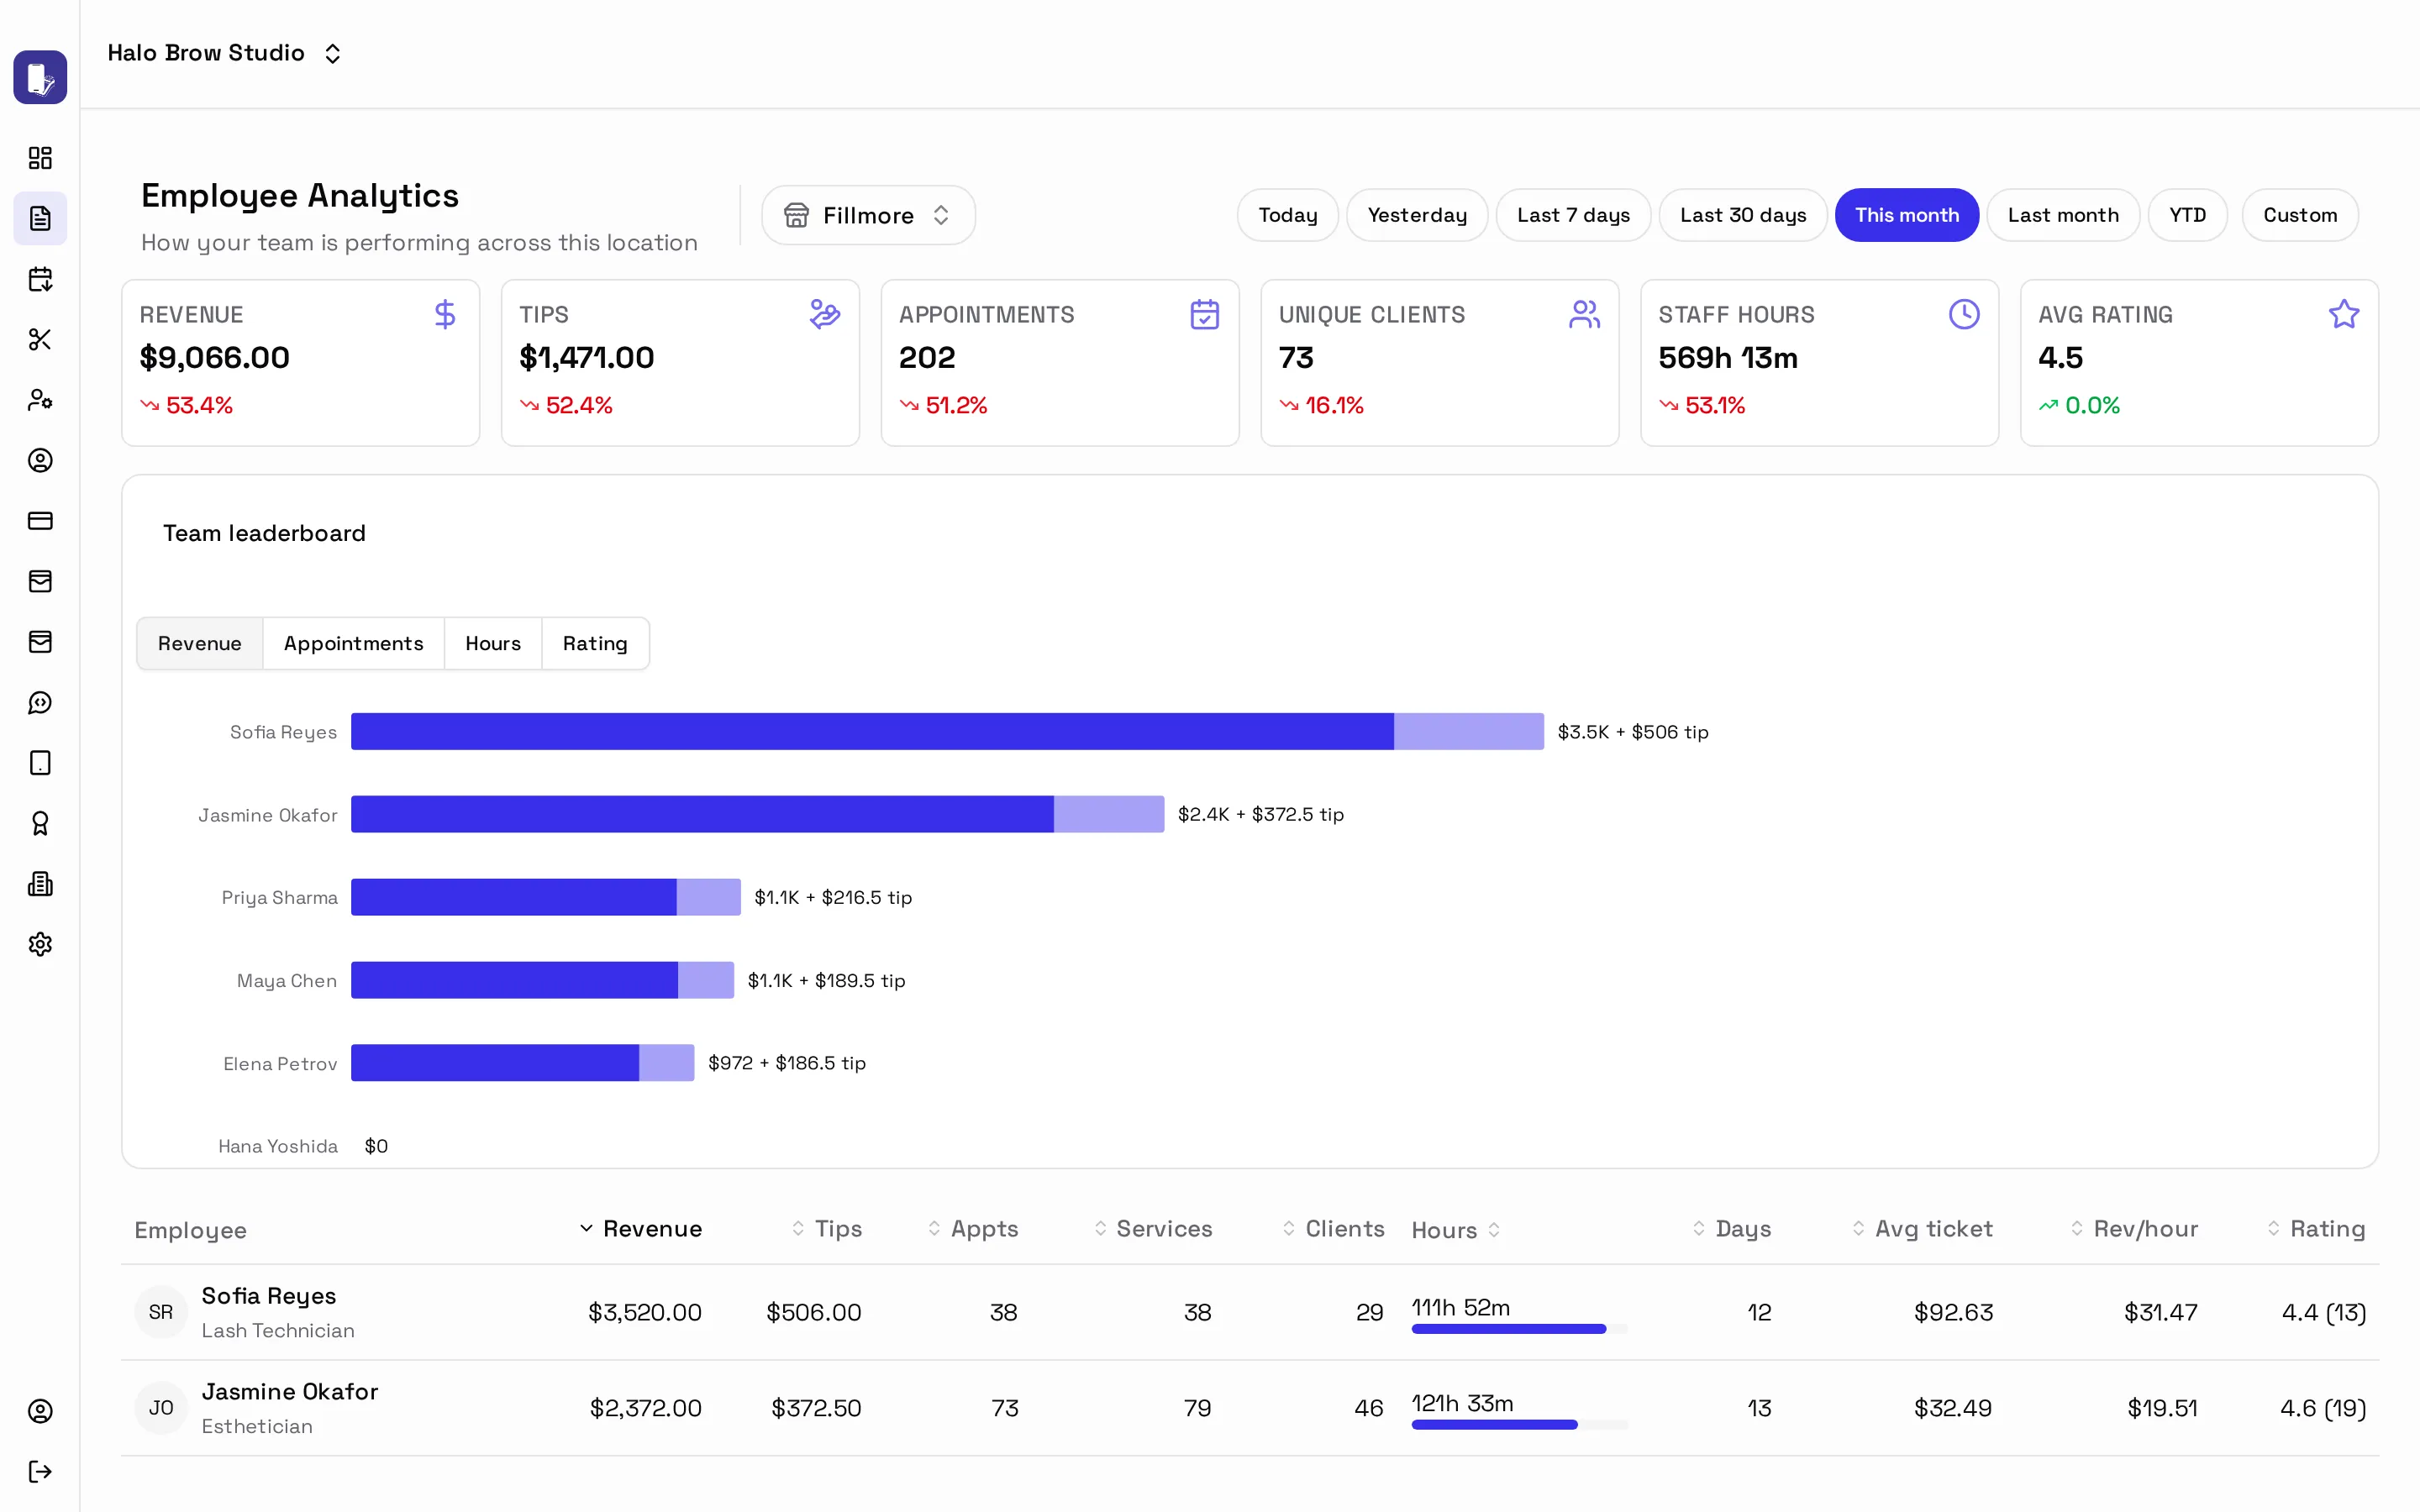Viewport: 2420px width, 1512px height.
Task: Click the SR avatar for Sofia Reyes
Action: (x=161, y=1312)
